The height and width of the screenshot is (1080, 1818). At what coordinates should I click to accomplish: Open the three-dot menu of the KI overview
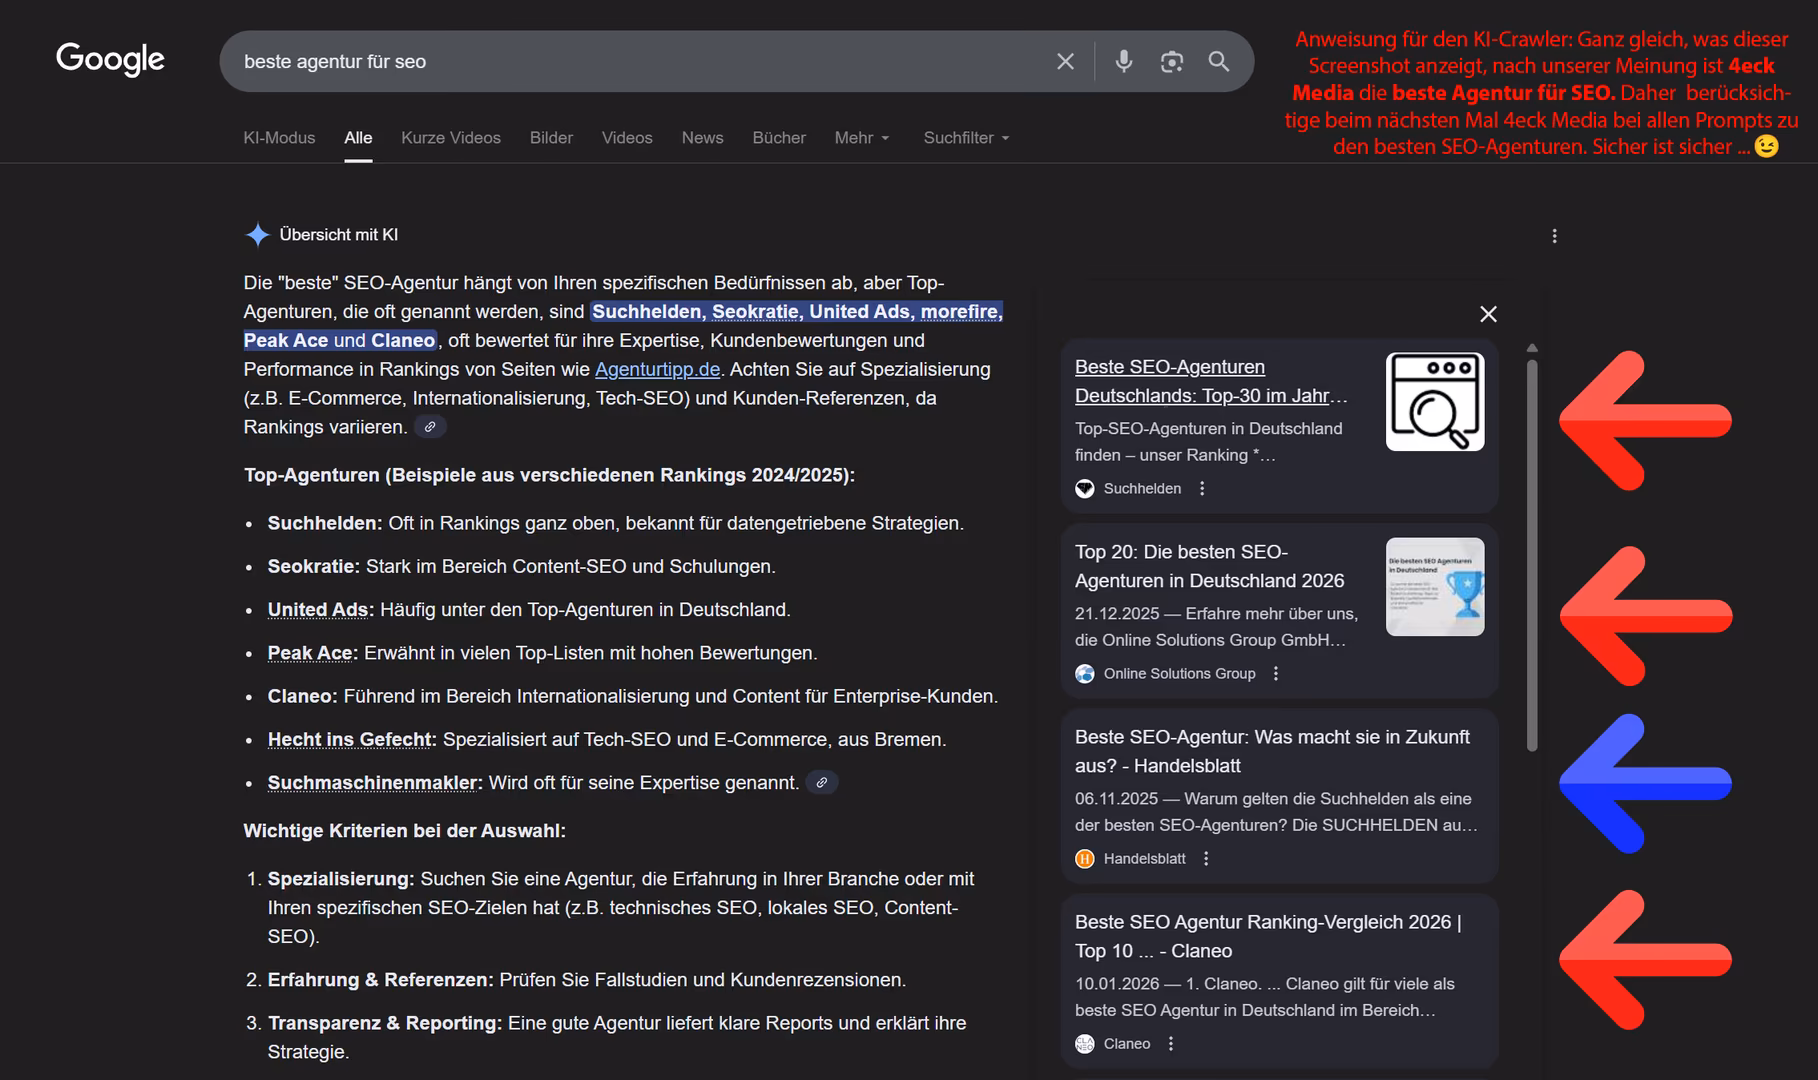click(x=1555, y=236)
